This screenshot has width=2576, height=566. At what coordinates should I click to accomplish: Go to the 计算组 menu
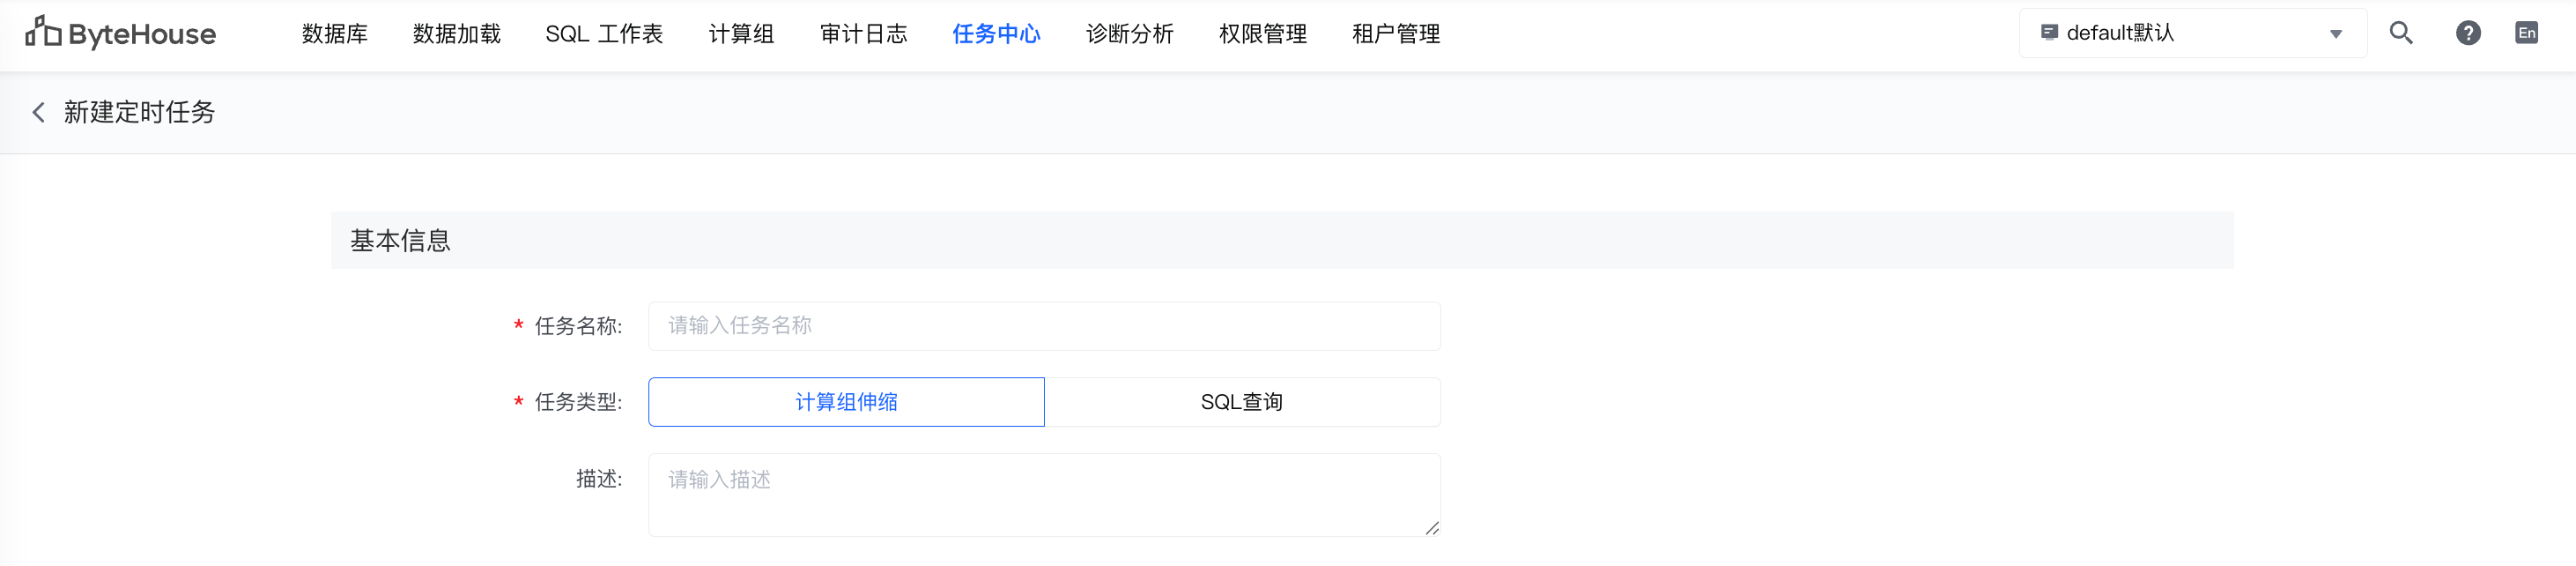coord(741,34)
